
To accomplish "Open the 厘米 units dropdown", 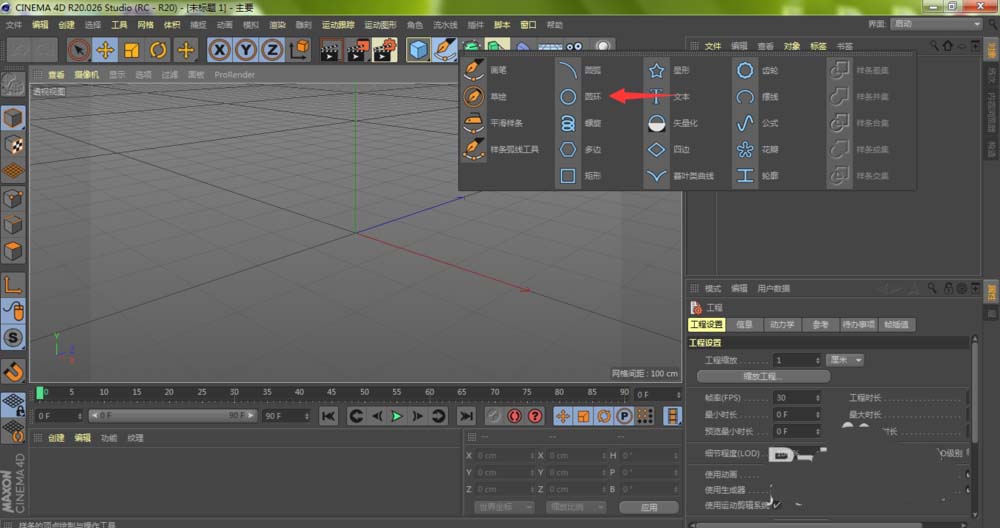I will (846, 360).
